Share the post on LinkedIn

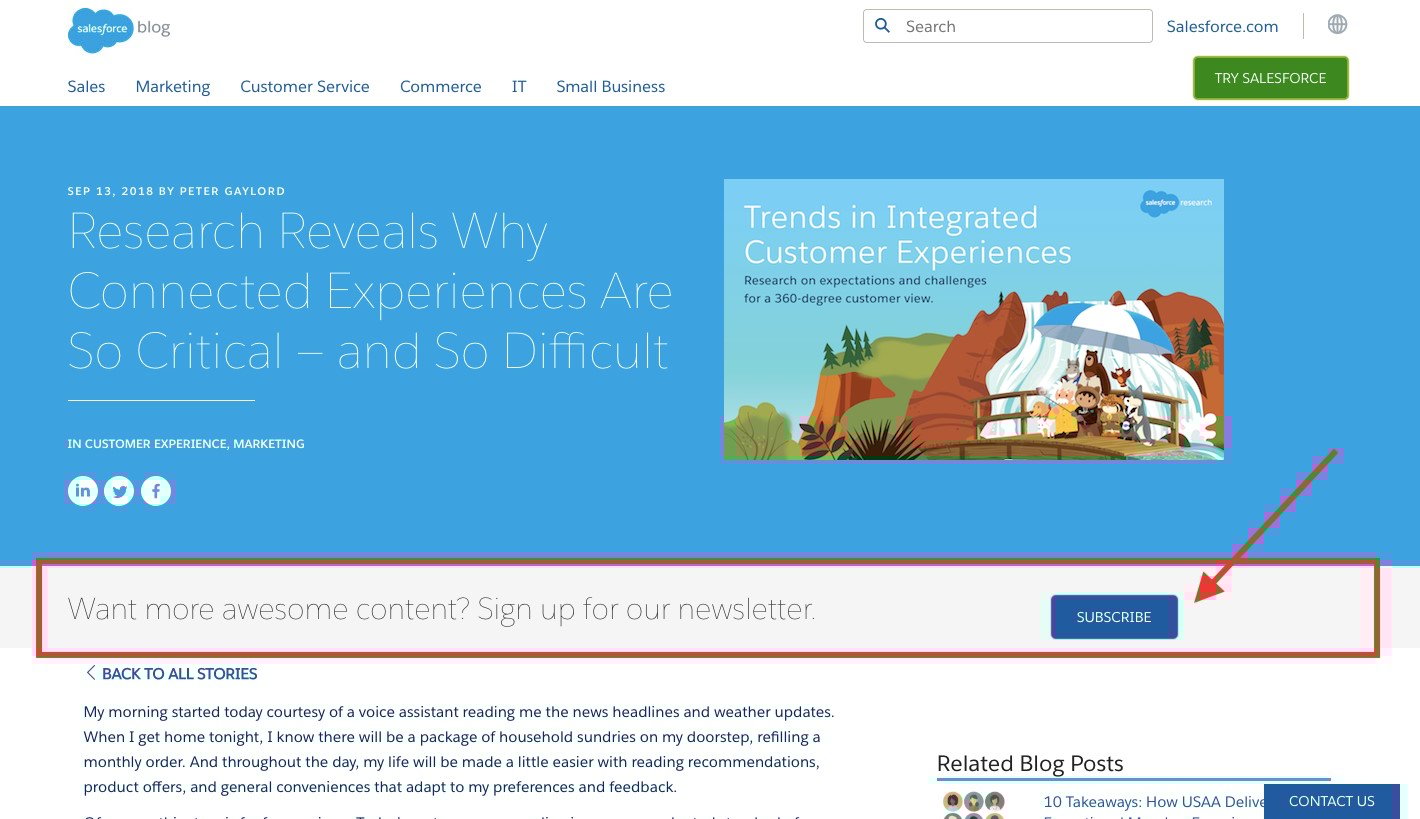[x=83, y=490]
